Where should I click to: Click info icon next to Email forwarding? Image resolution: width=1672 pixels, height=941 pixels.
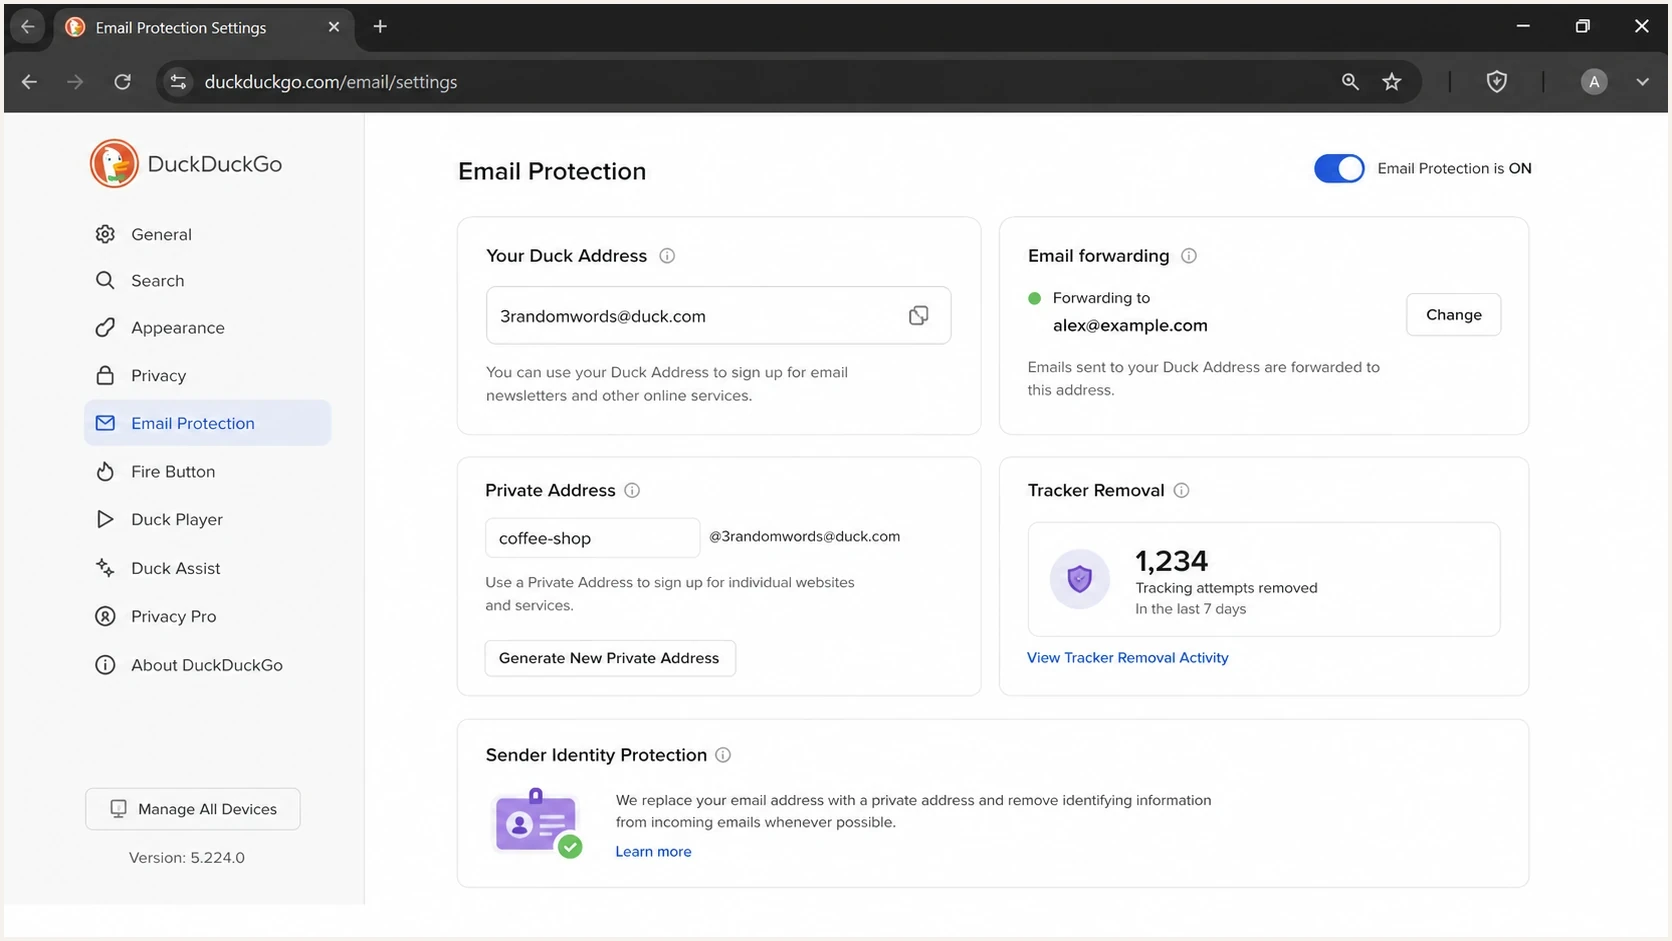click(1189, 256)
